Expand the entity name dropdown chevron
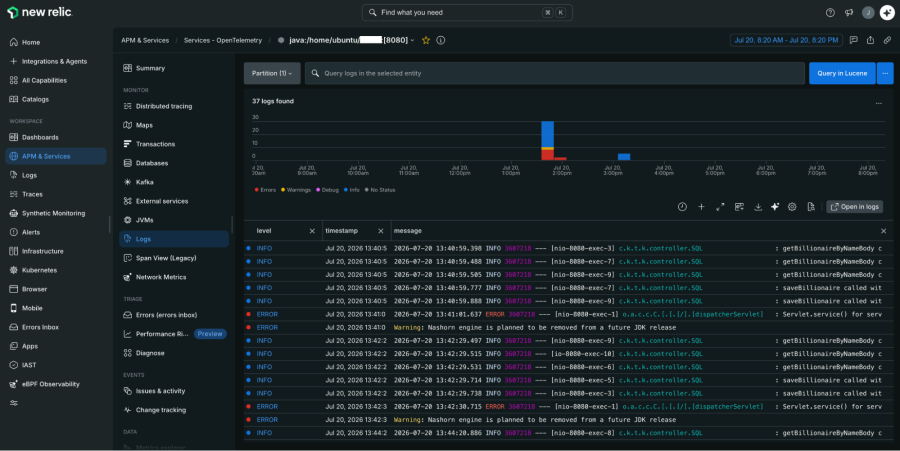Viewport: 900px width, 451px height. pyautogui.click(x=412, y=41)
